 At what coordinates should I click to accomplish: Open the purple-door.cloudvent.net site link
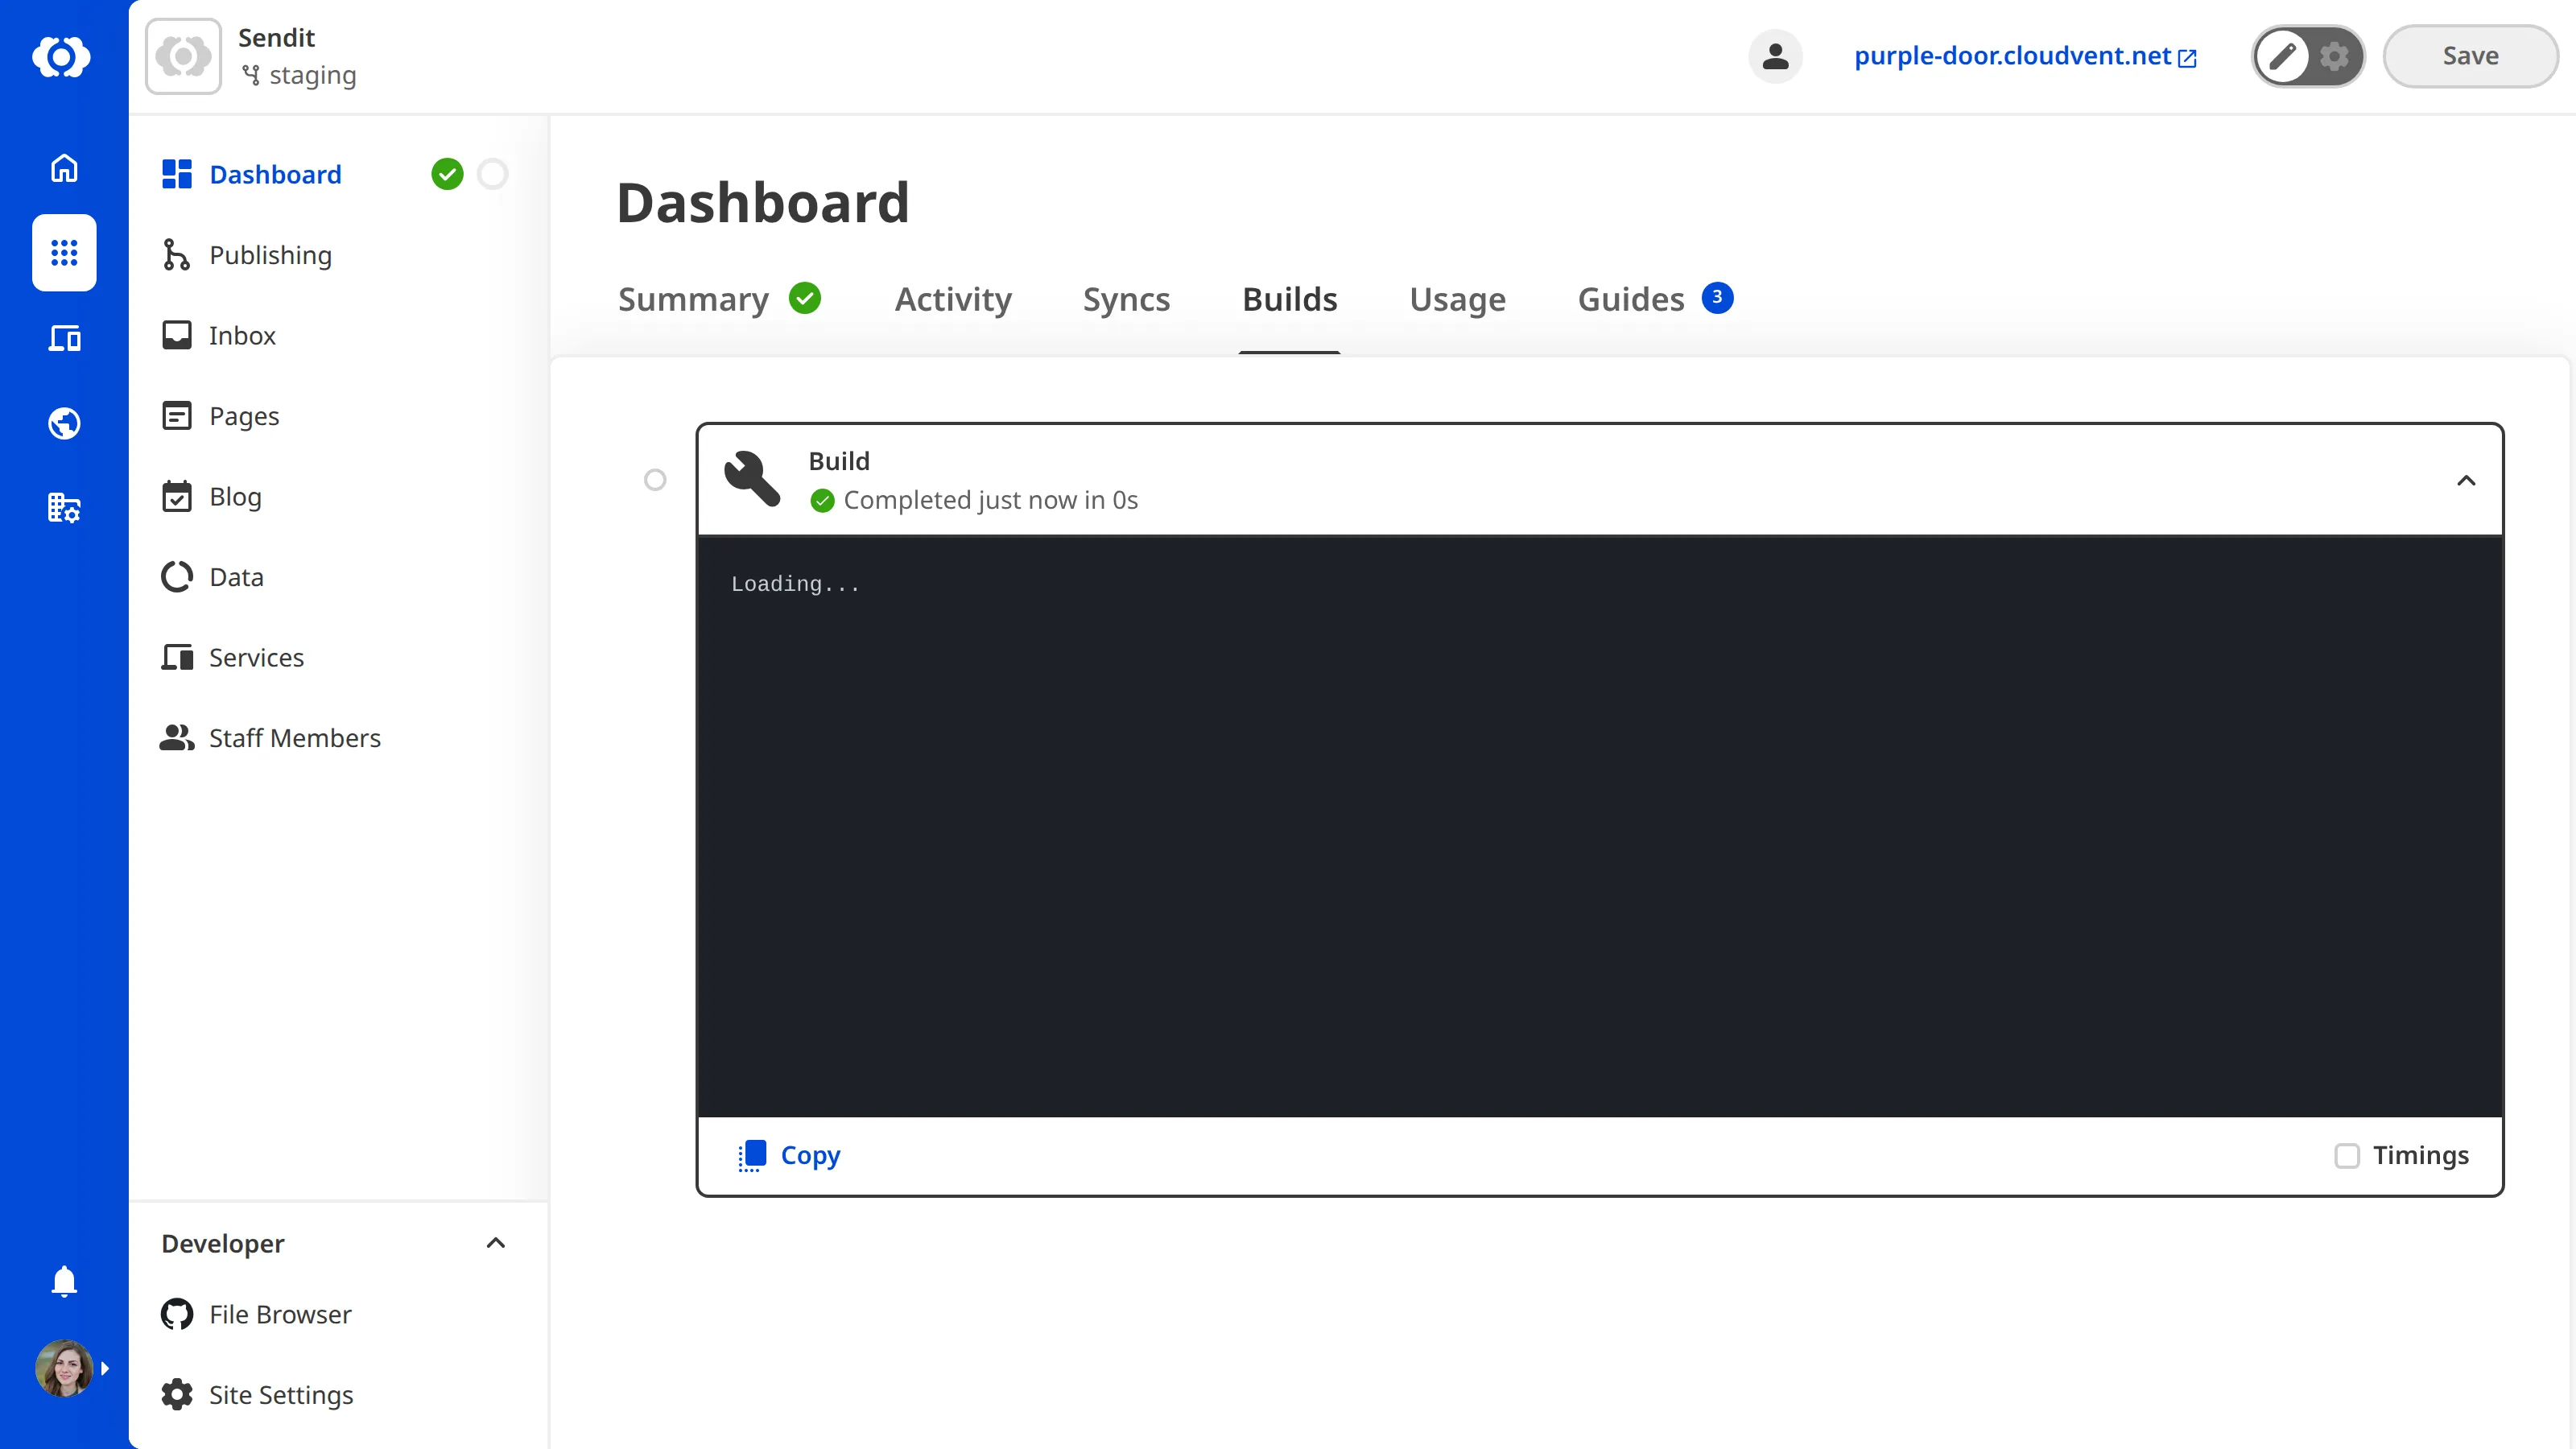pos(2012,56)
